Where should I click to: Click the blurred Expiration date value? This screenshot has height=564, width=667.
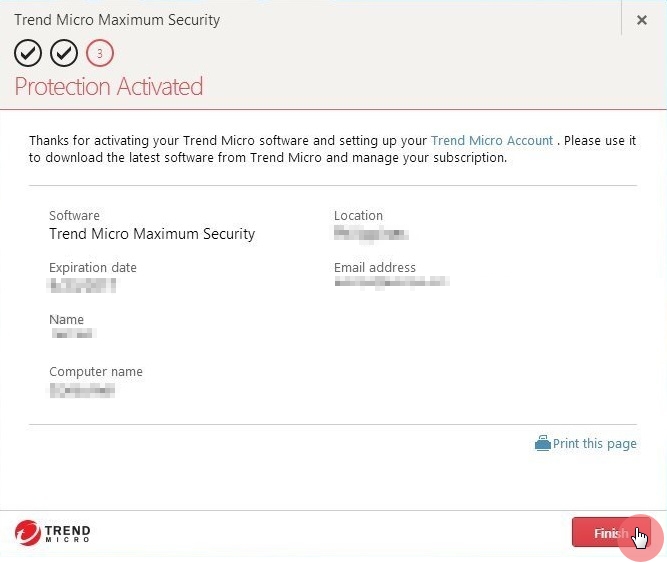[82, 285]
